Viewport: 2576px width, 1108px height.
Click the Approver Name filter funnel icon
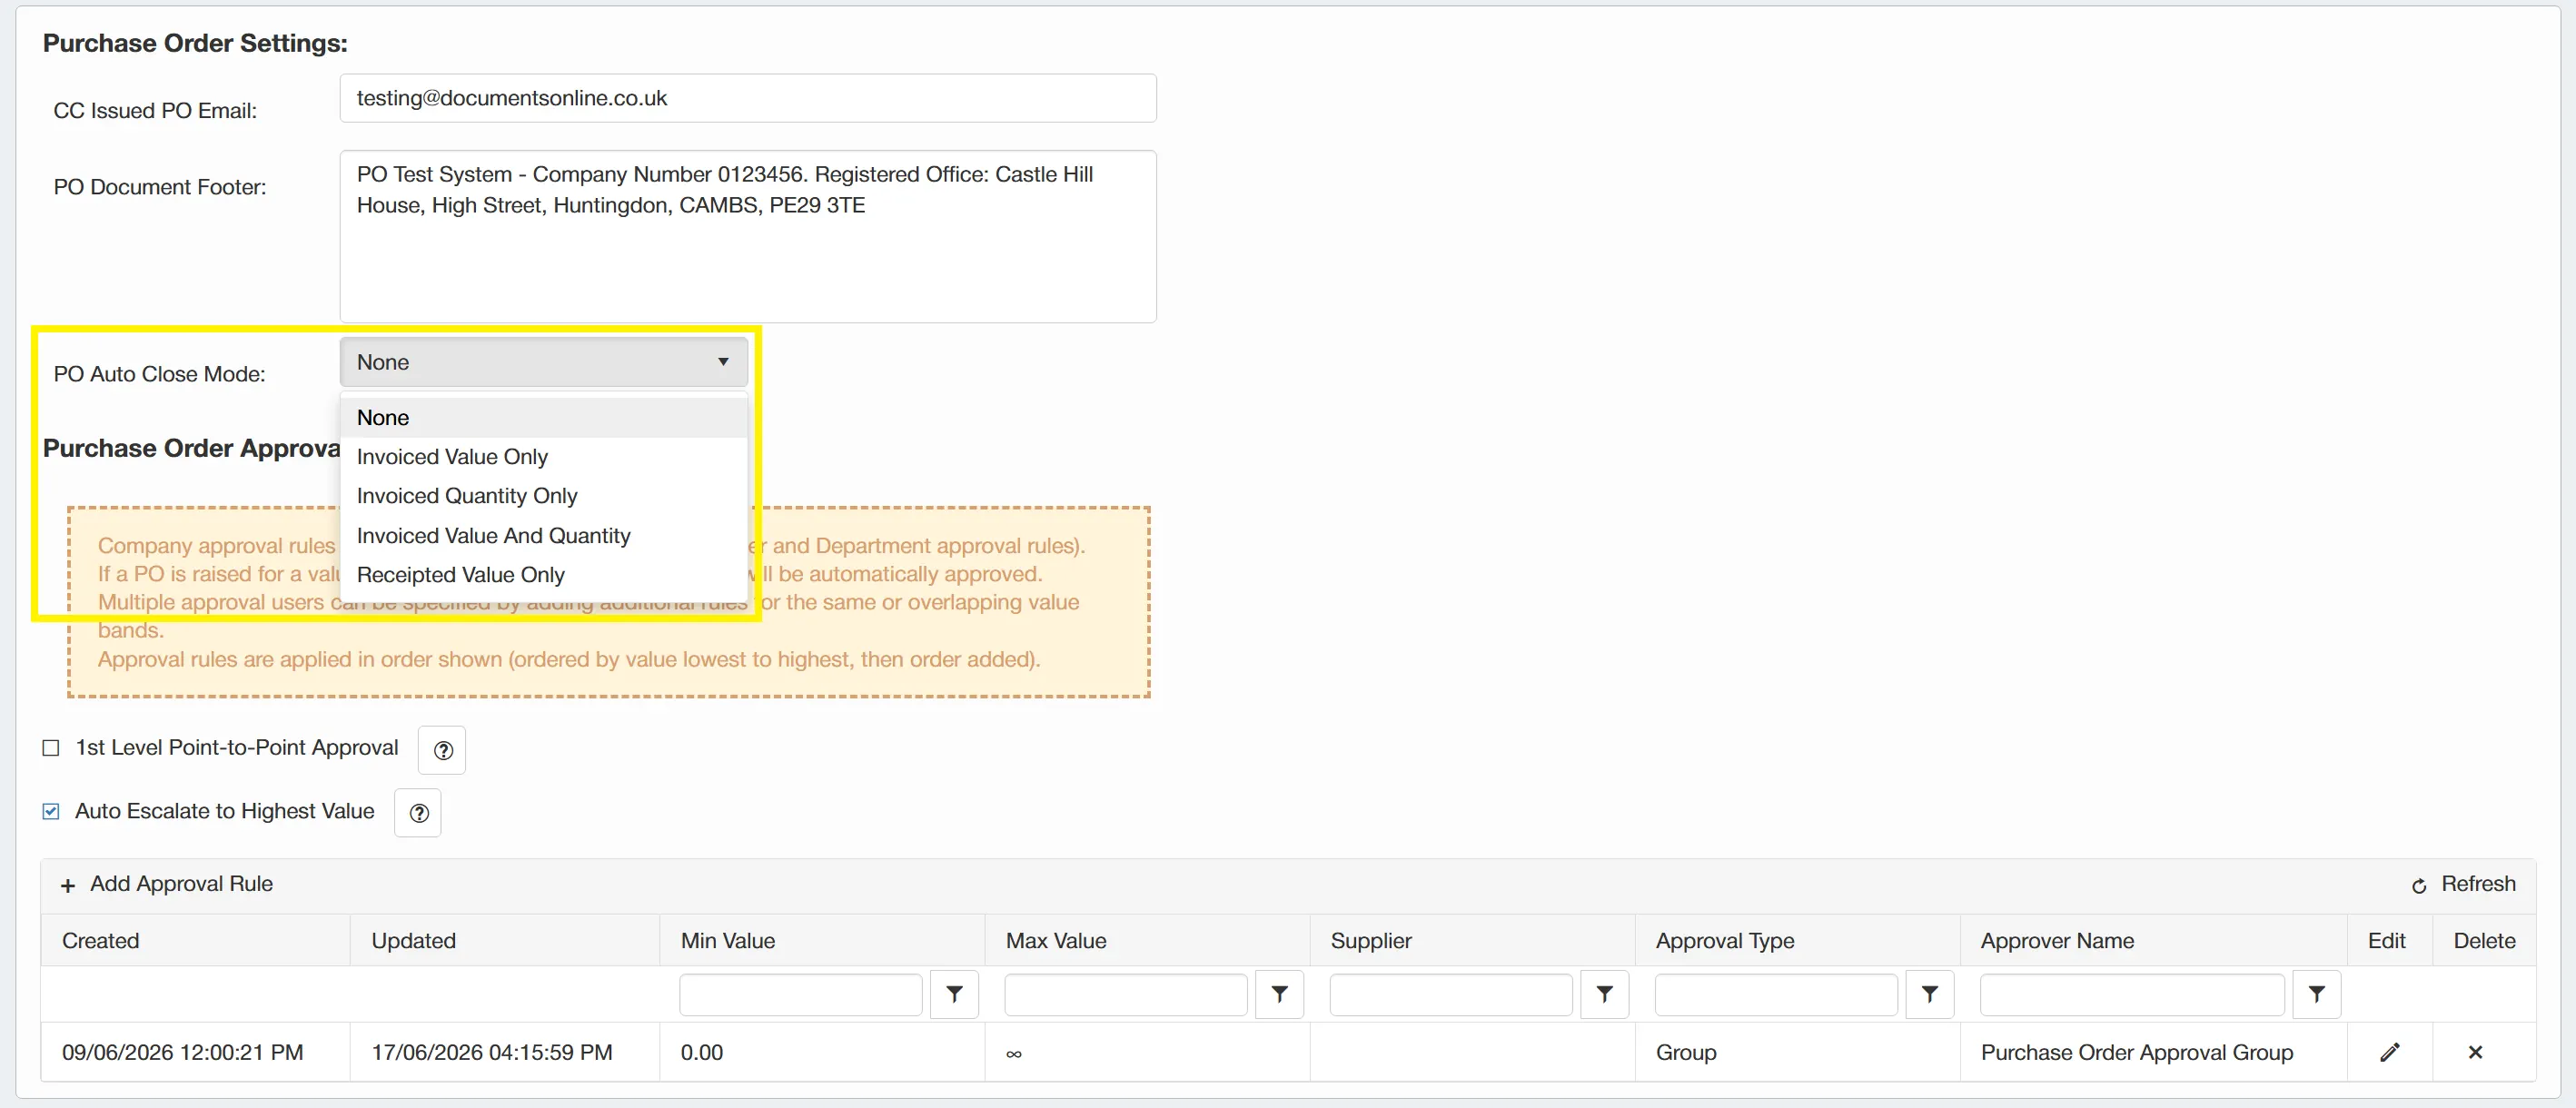pyautogui.click(x=2316, y=994)
